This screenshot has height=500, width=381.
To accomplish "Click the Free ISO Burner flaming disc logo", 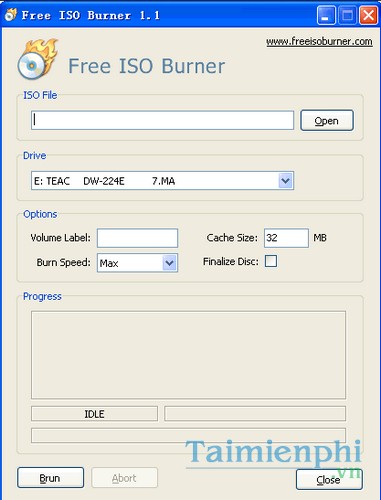I will tap(38, 59).
